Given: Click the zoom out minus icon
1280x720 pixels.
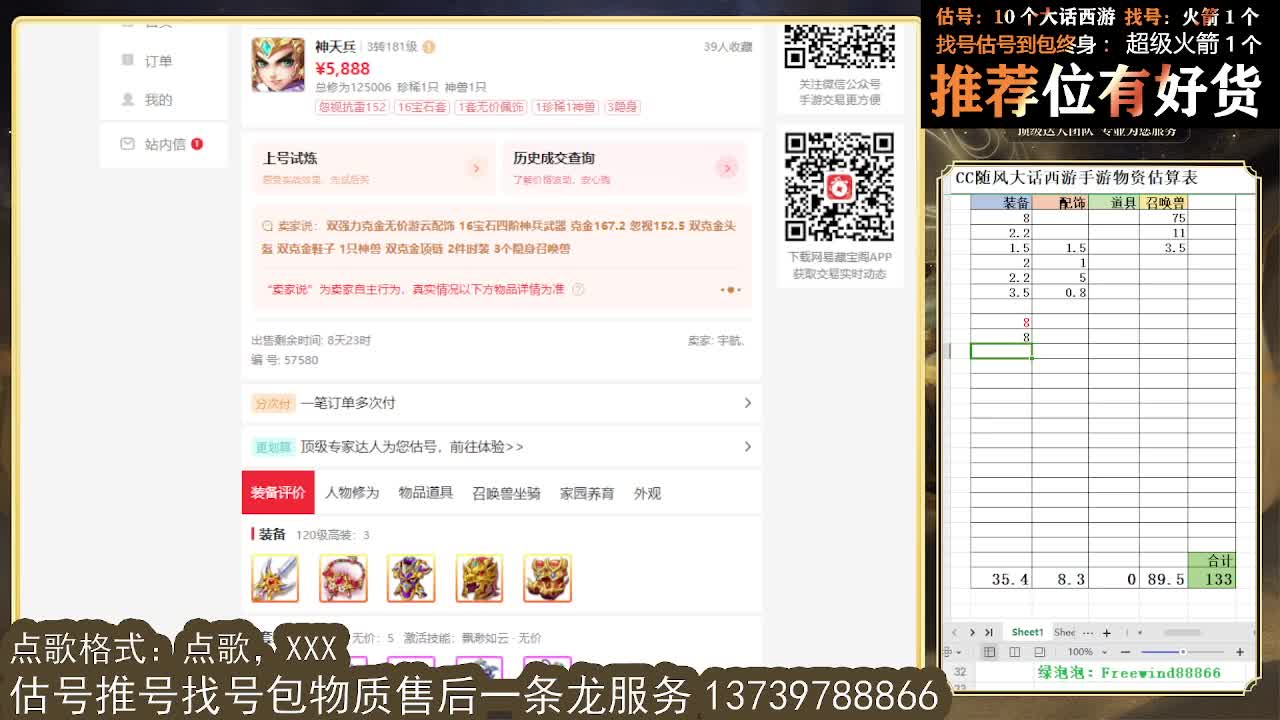Looking at the screenshot, I should coord(1125,652).
